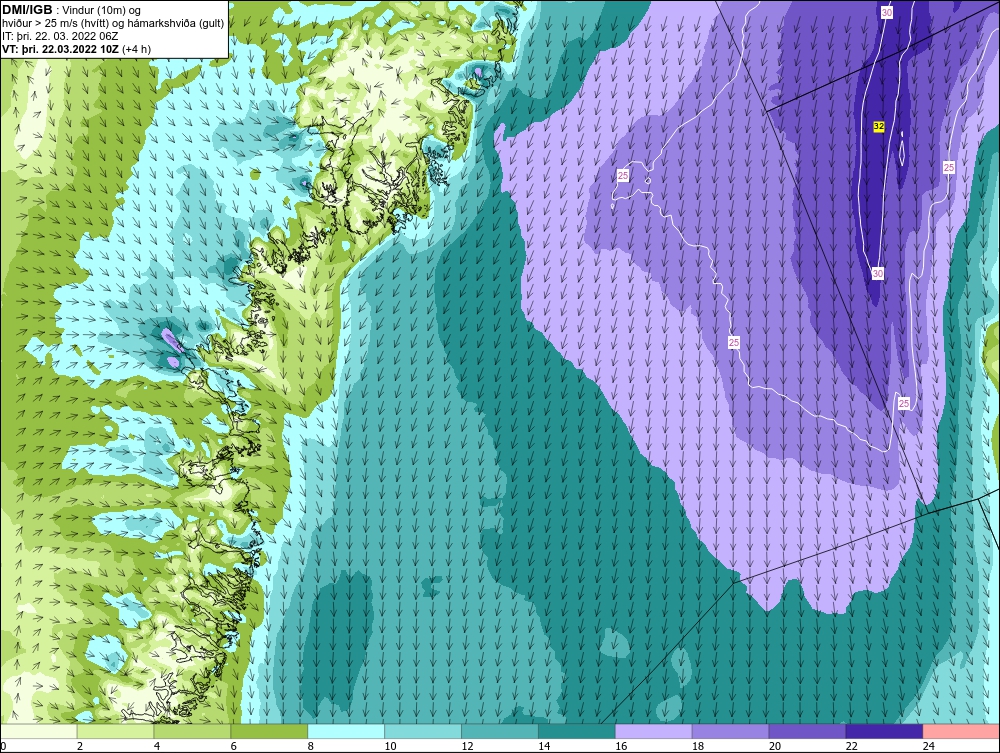Image resolution: width=1000 pixels, height=753 pixels.
Task: Click the 6–8 m/s olive green legend swatch
Action: tap(269, 731)
